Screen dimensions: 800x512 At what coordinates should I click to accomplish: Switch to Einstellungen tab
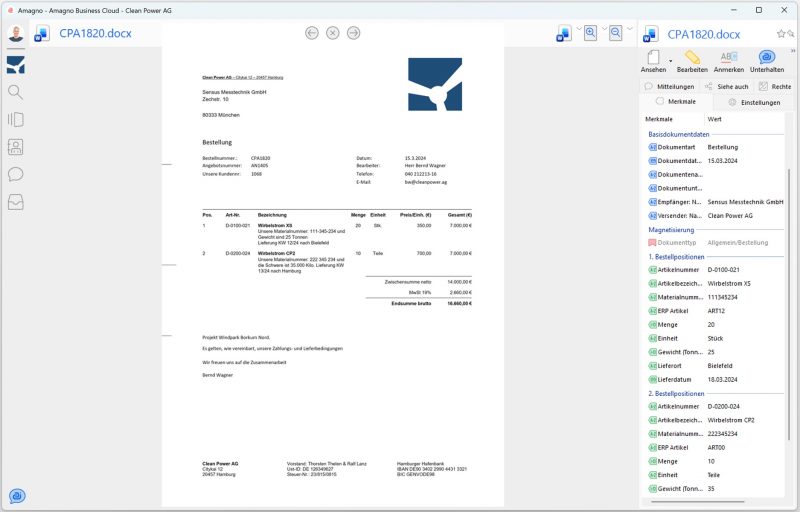[754, 103]
